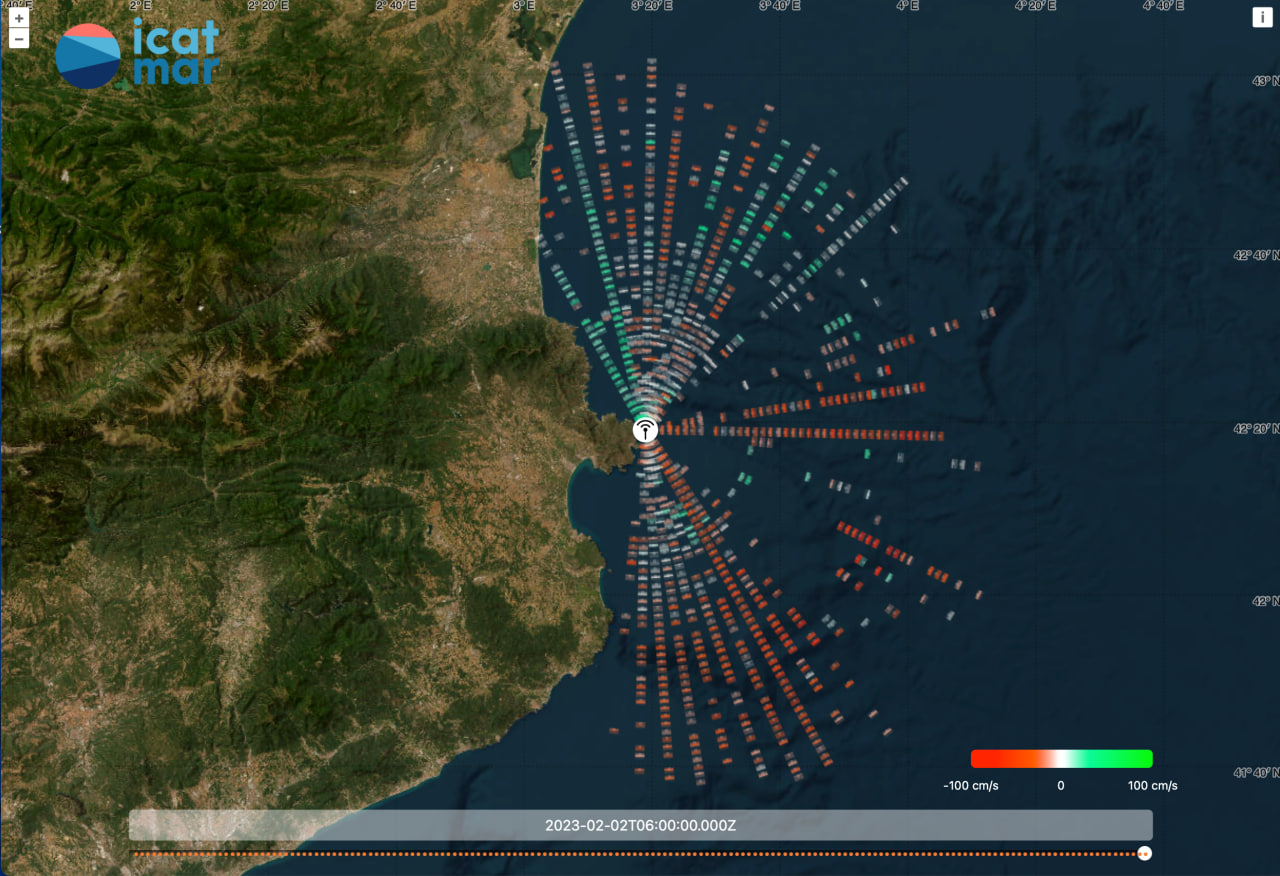This screenshot has width=1280, height=876.
Task: Zoom in using the plus map control
Action: pos(18,16)
